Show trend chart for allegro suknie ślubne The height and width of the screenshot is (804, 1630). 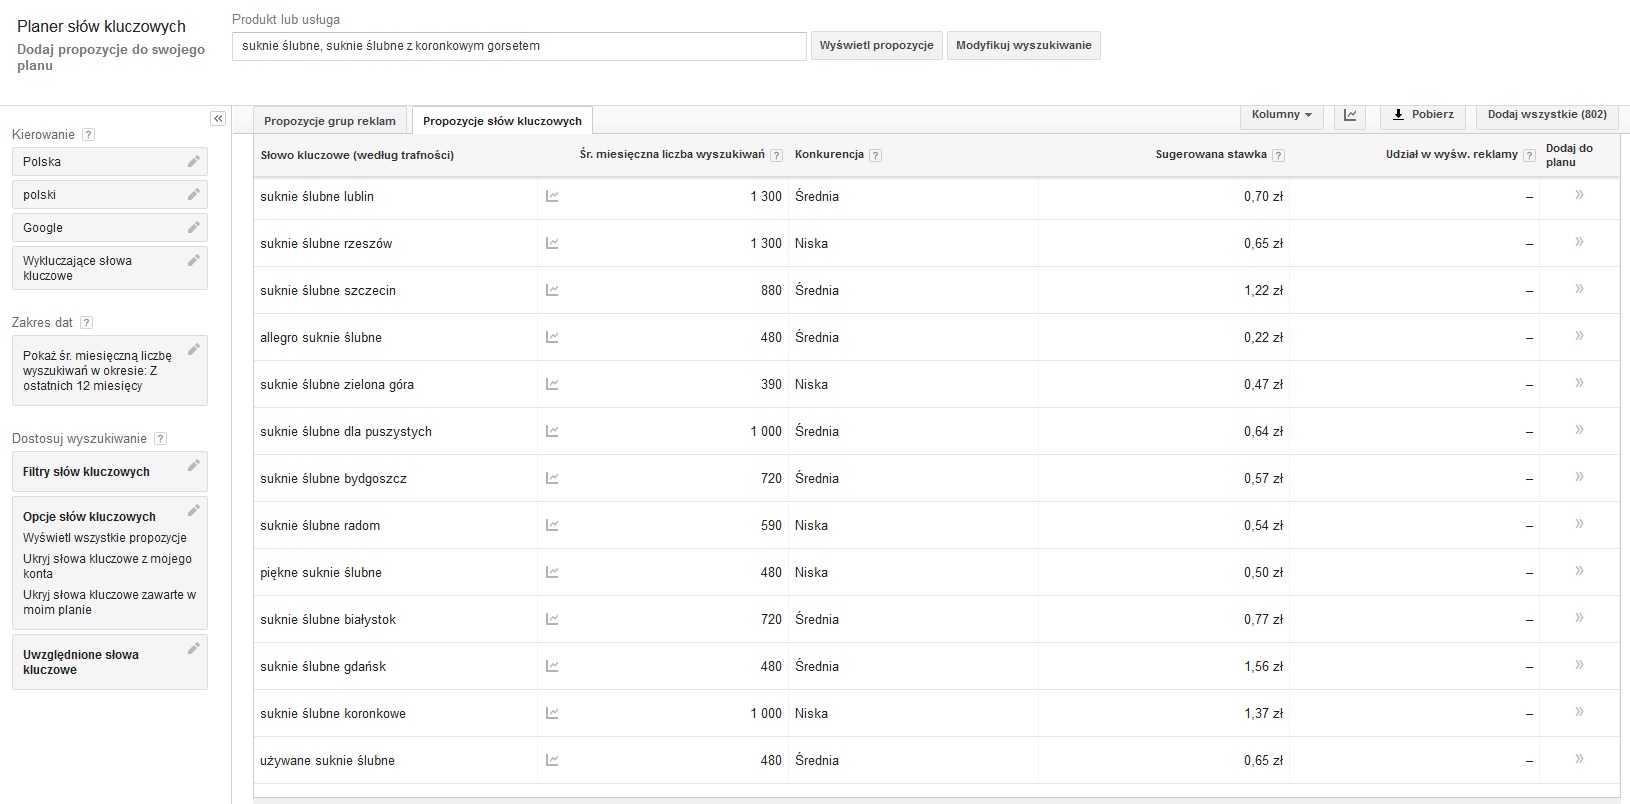[552, 337]
